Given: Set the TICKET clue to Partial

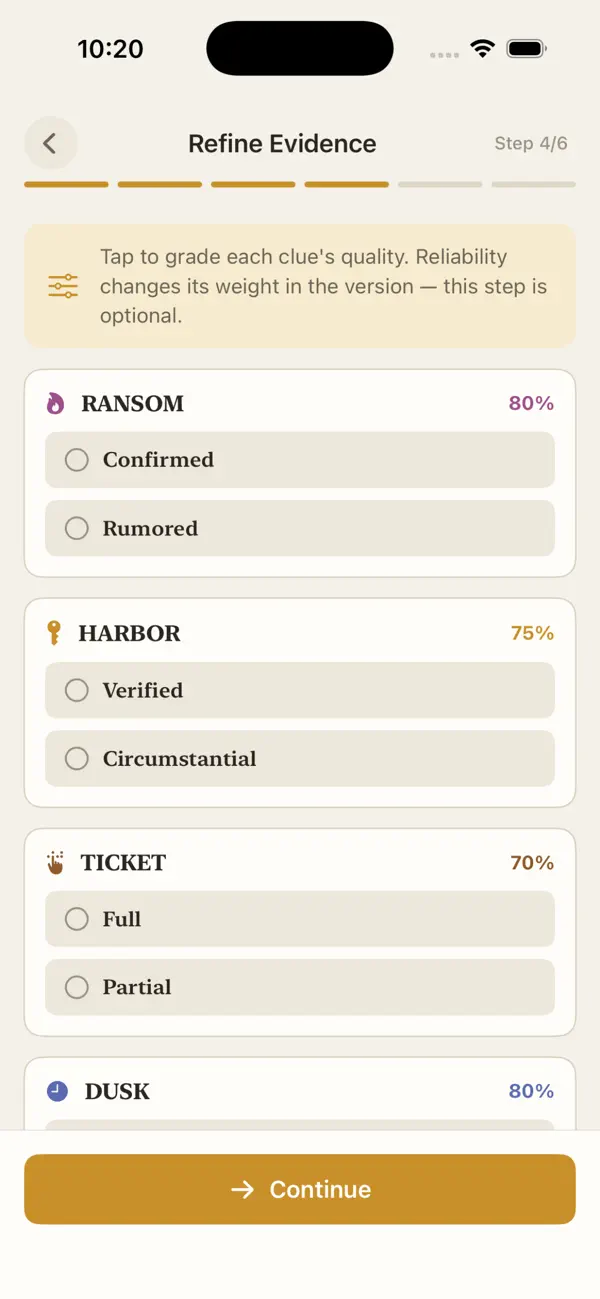Looking at the screenshot, I should coord(300,987).
